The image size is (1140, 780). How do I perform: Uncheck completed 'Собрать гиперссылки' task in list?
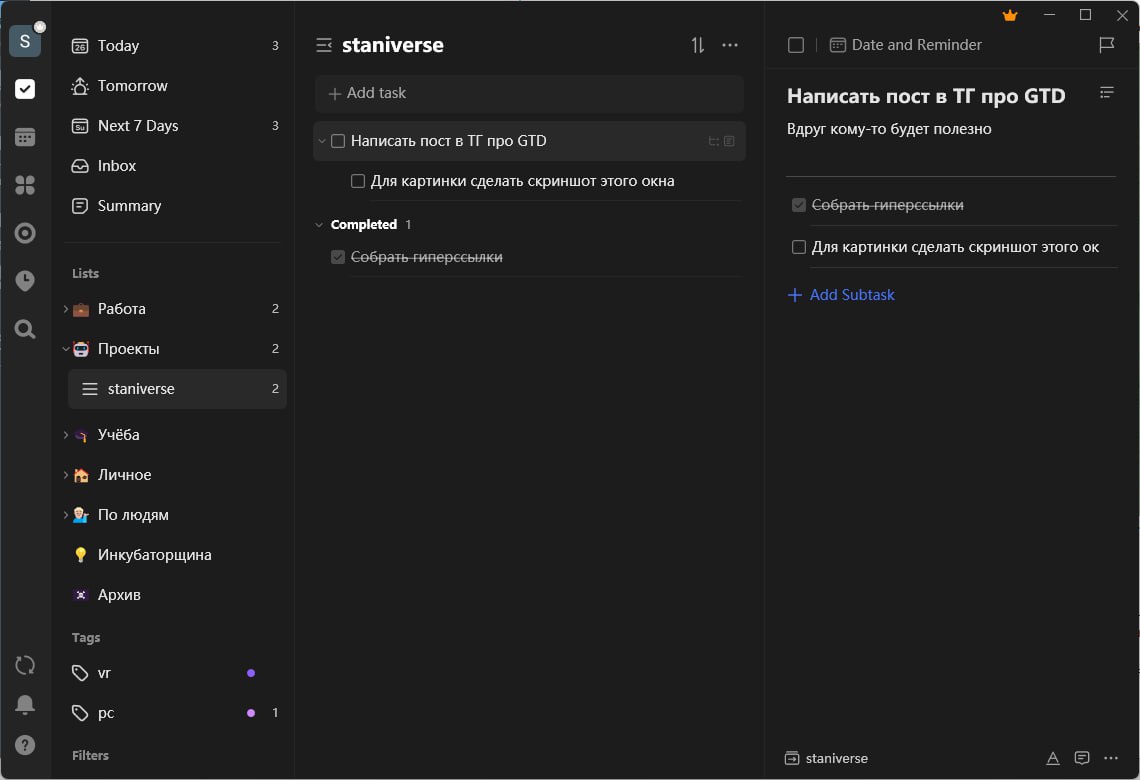click(x=338, y=257)
